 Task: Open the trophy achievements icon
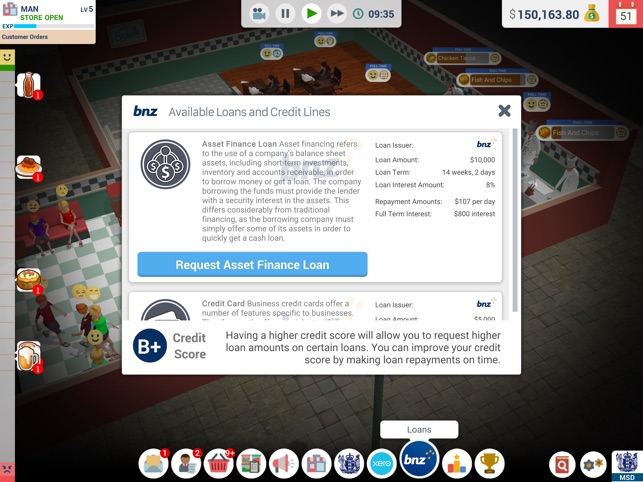click(489, 464)
